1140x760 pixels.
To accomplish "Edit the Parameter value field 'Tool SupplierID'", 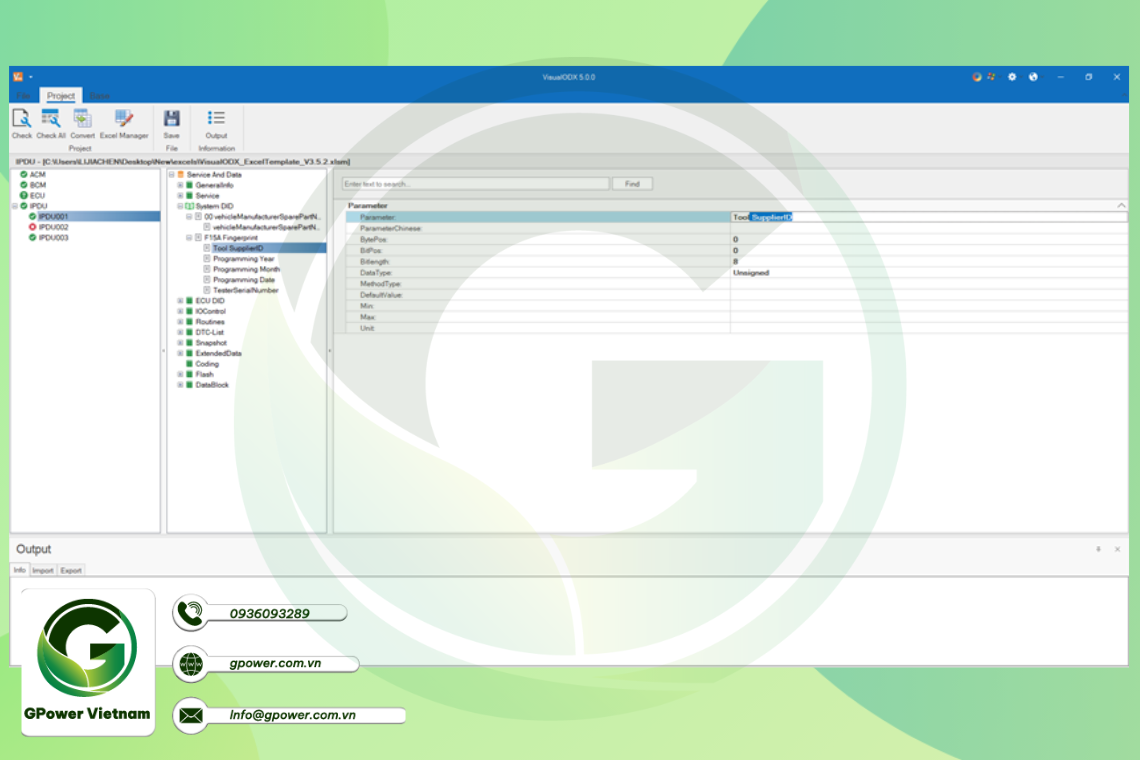I will pos(929,217).
